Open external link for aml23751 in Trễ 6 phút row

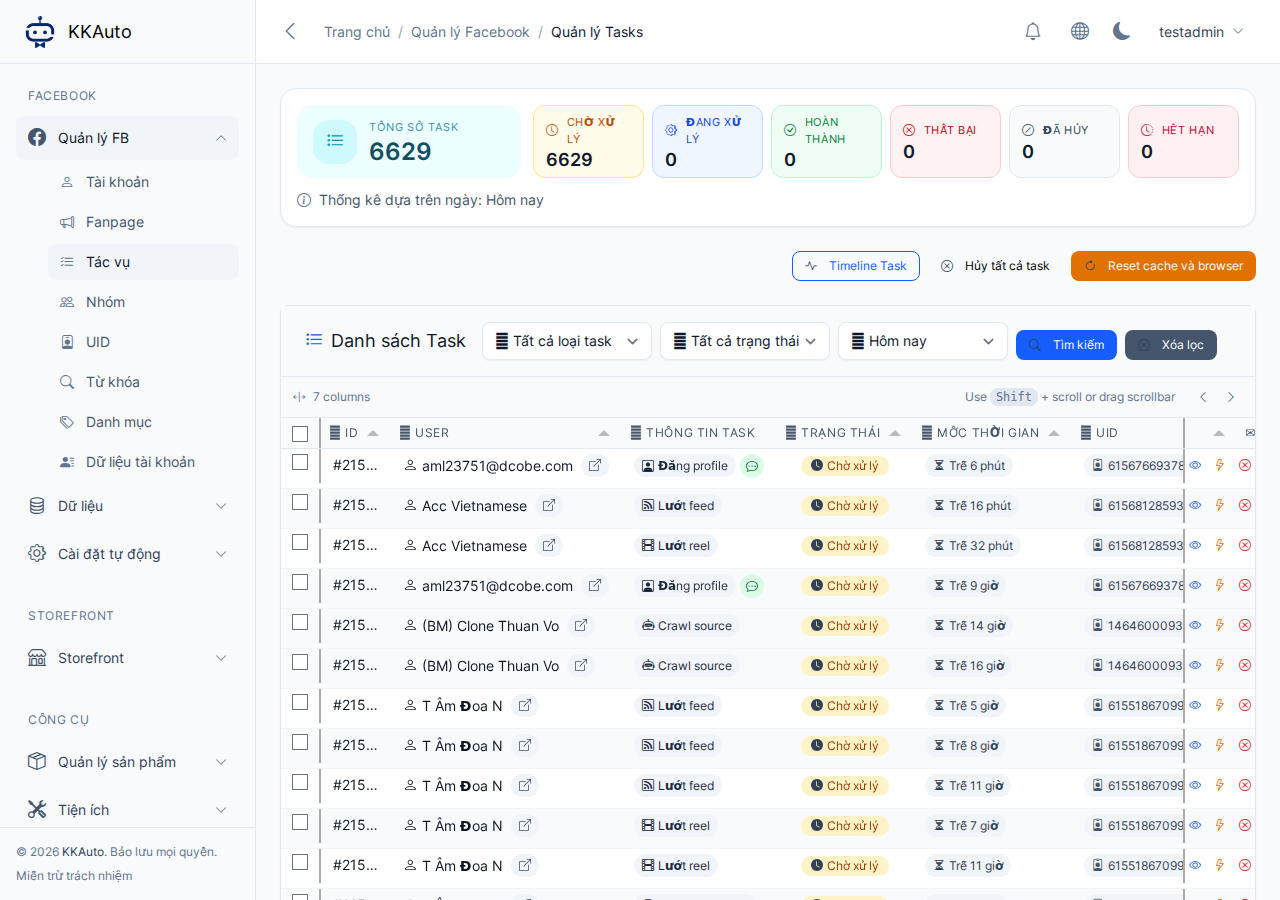595,466
